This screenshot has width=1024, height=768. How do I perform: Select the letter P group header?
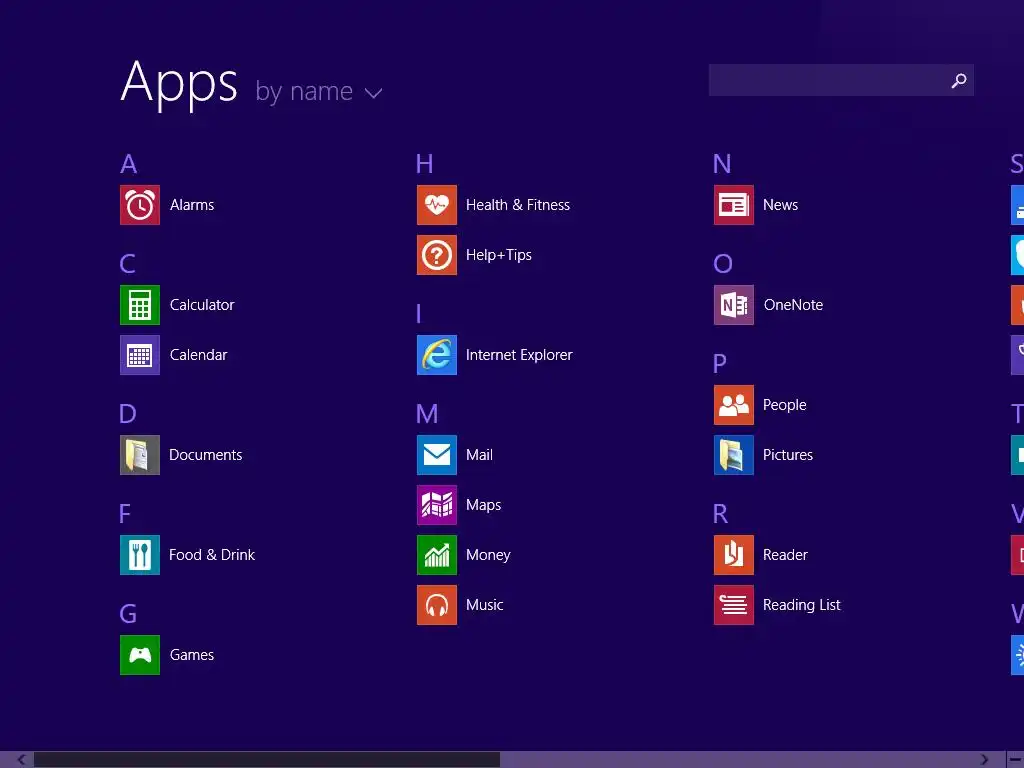pyautogui.click(x=720, y=364)
